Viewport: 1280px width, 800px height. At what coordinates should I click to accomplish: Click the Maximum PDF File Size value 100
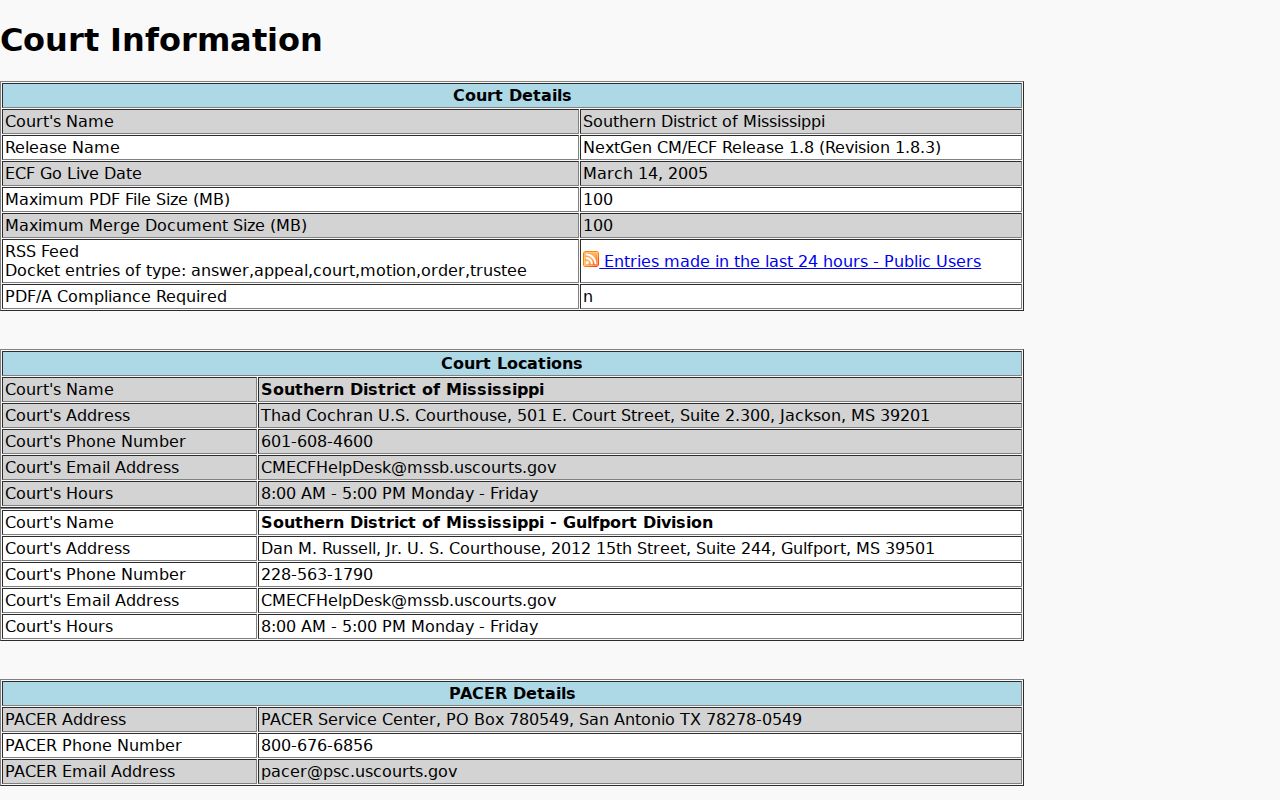tap(598, 199)
